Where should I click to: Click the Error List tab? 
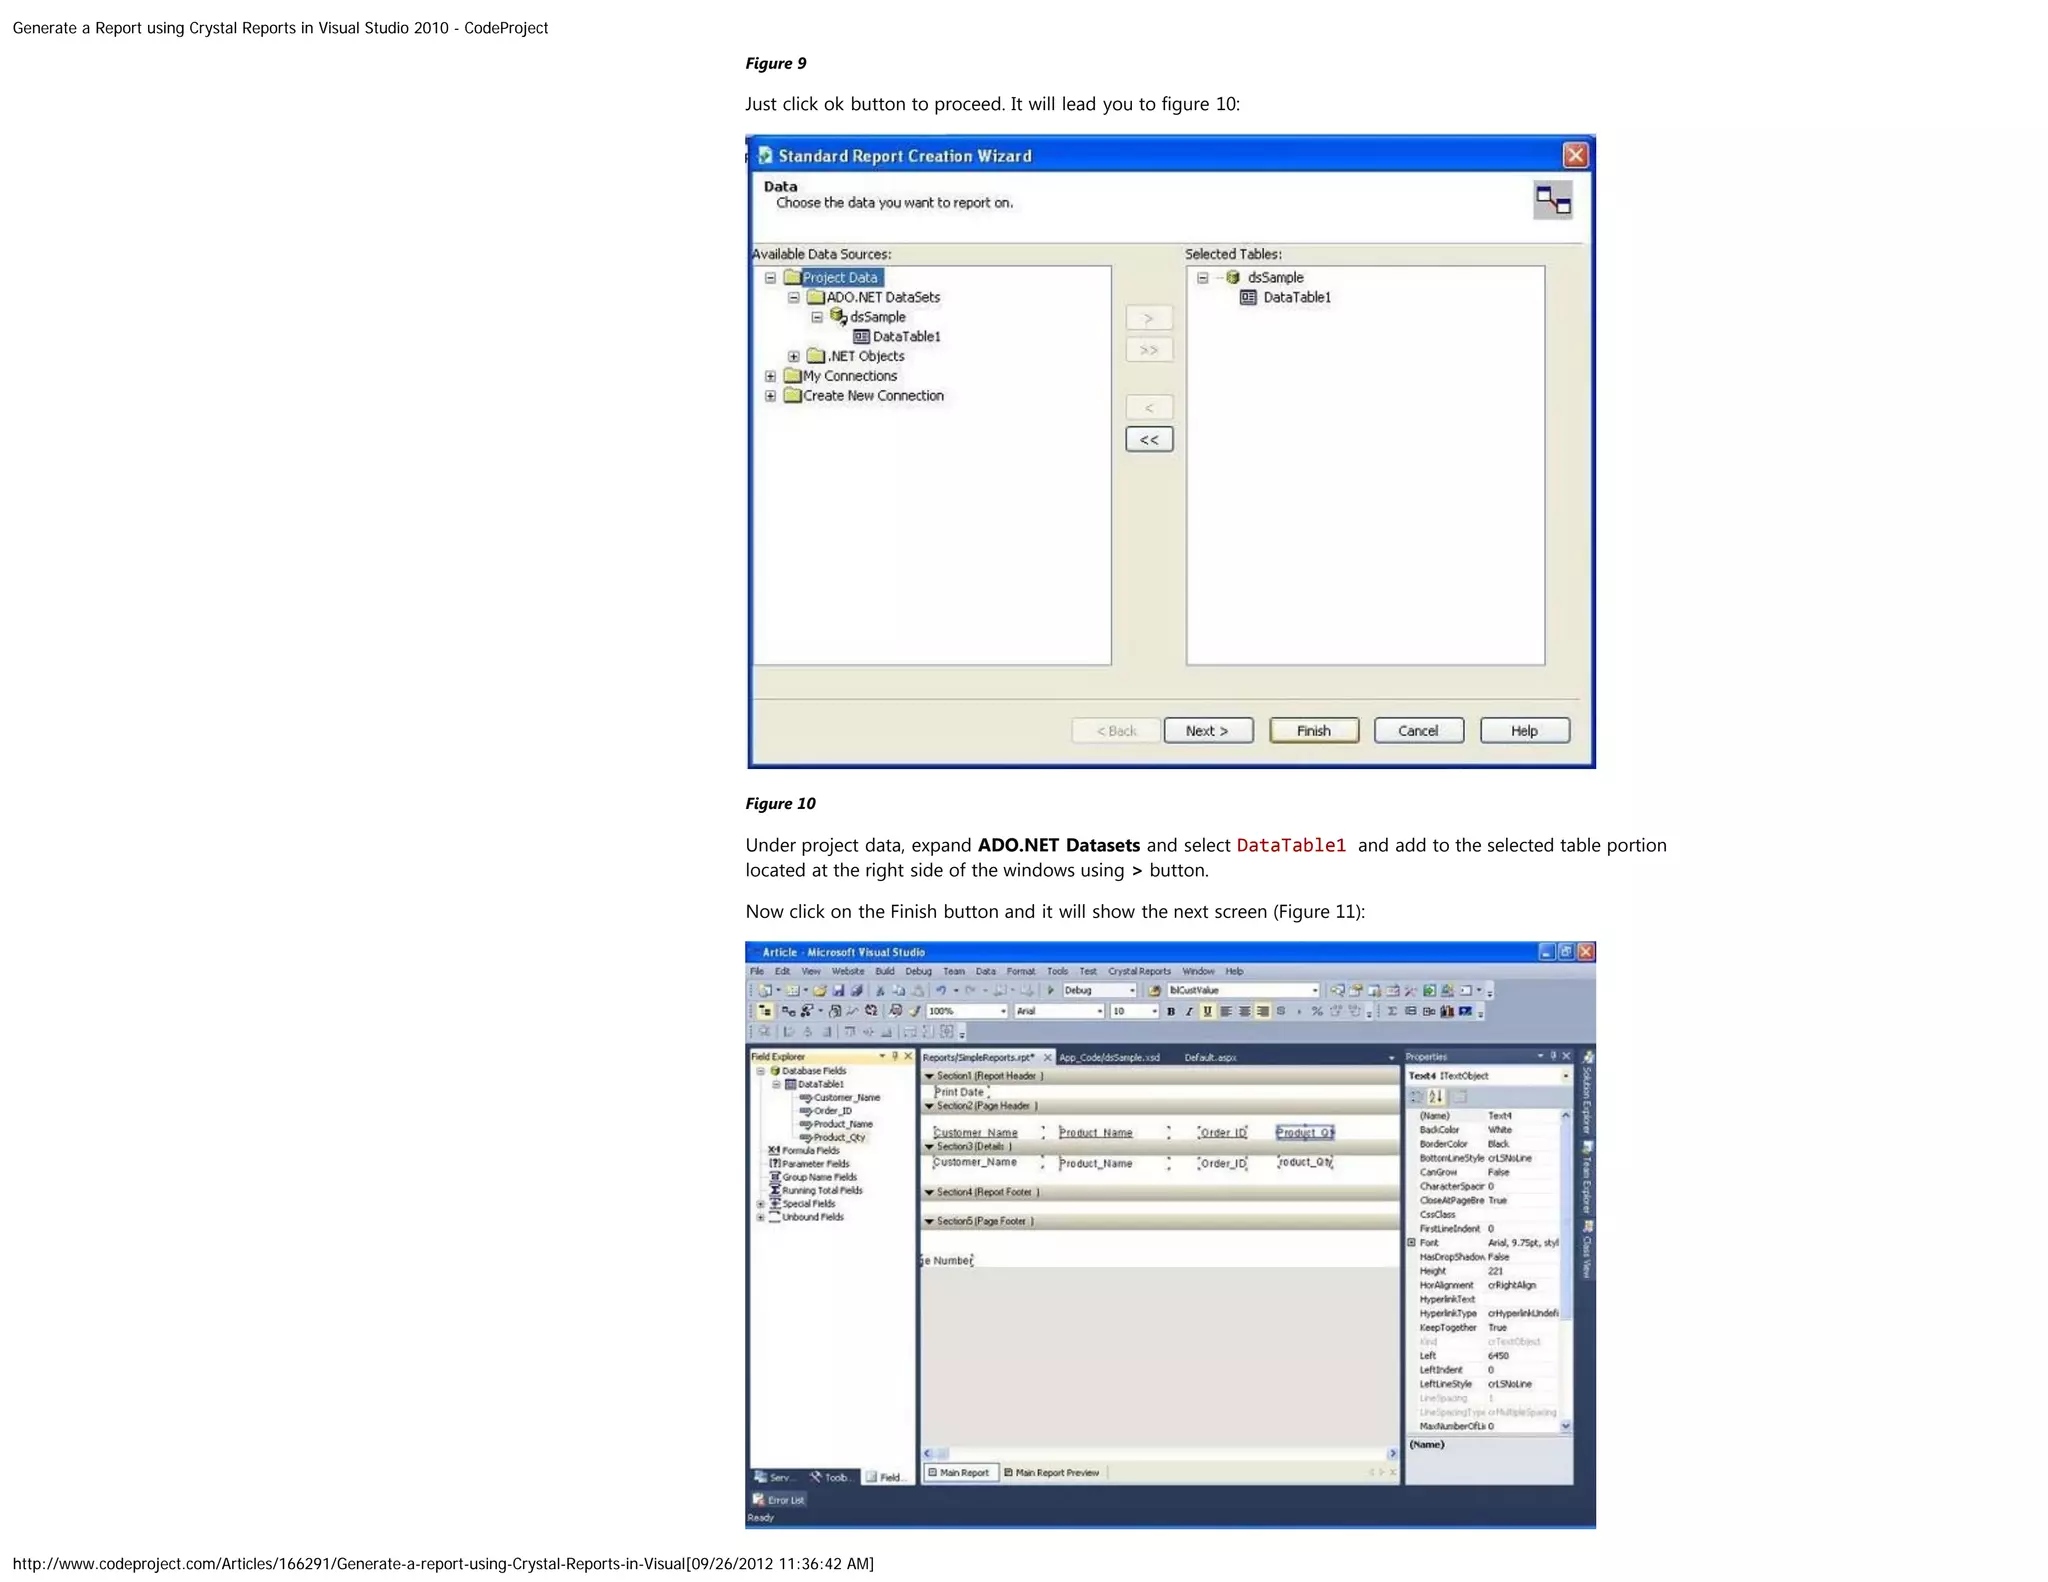778,1499
